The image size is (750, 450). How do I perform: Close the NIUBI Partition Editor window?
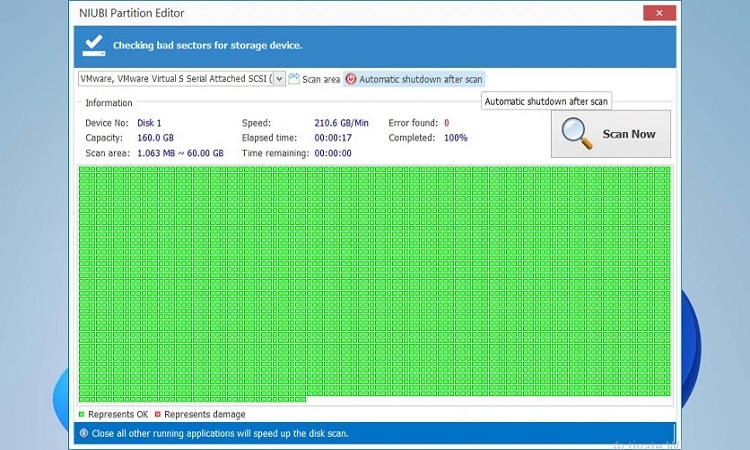(659, 13)
